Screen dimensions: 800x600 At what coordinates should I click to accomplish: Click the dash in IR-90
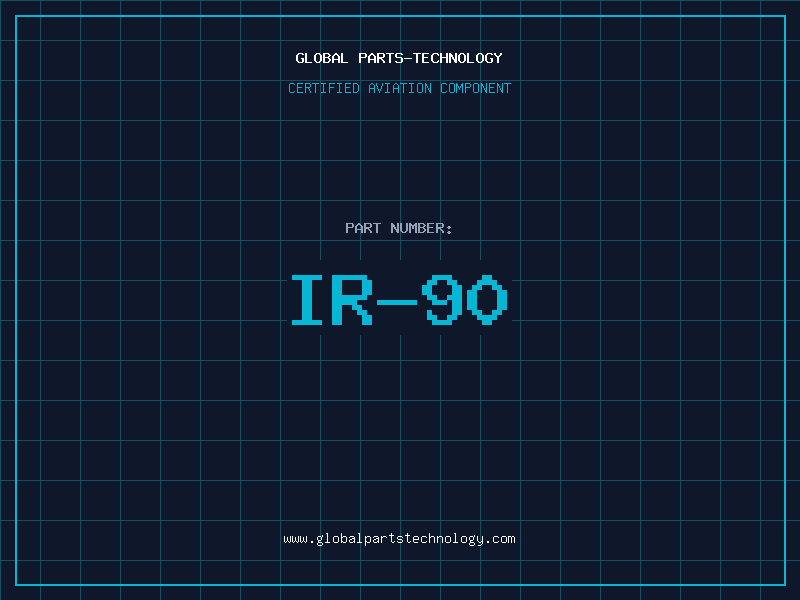[398, 301]
